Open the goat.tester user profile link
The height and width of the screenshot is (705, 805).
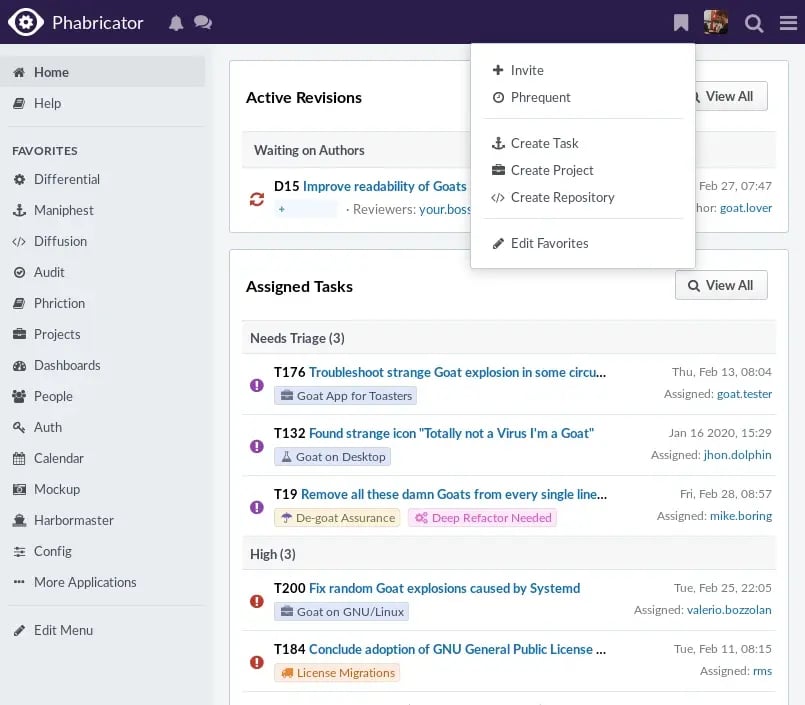744,393
